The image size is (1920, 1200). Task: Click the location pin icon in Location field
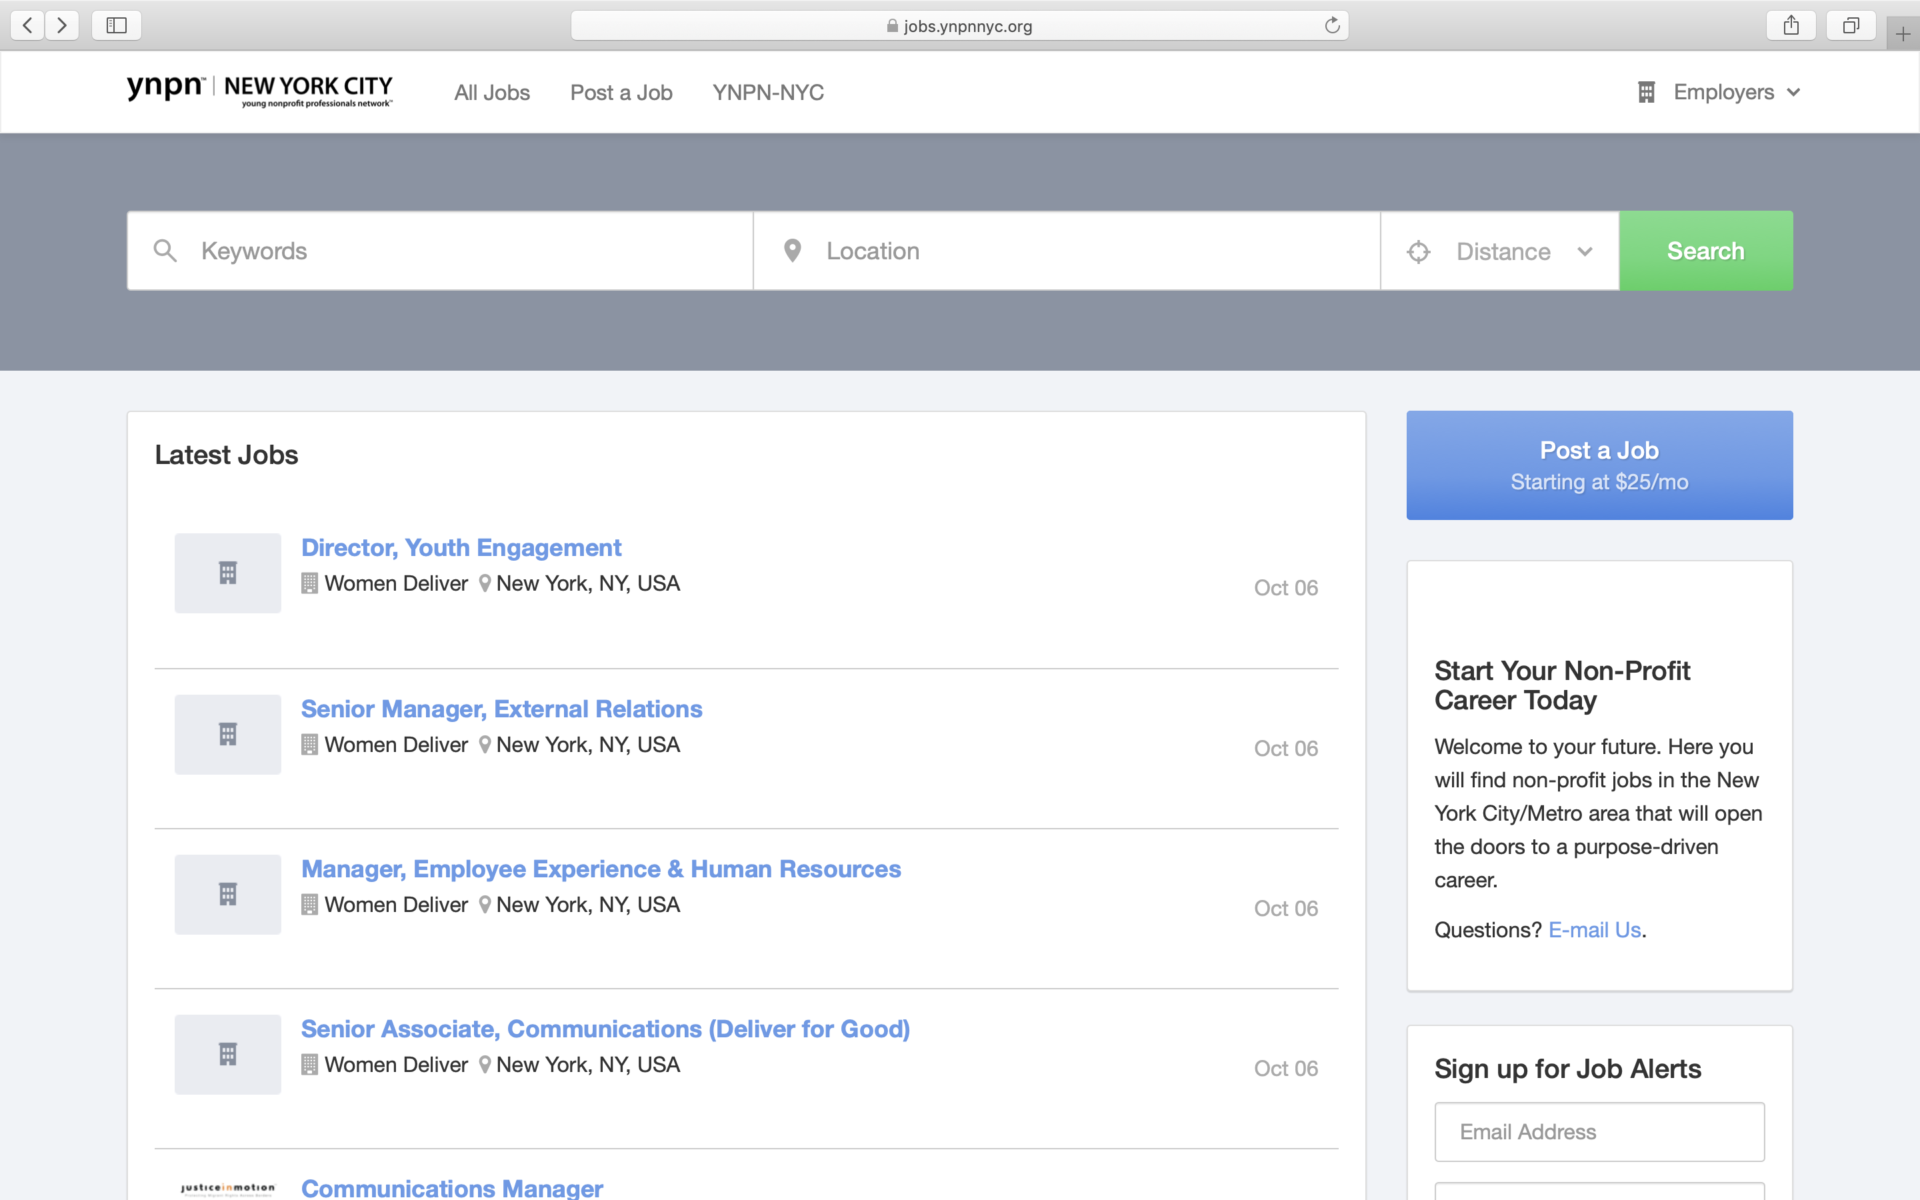(x=793, y=250)
